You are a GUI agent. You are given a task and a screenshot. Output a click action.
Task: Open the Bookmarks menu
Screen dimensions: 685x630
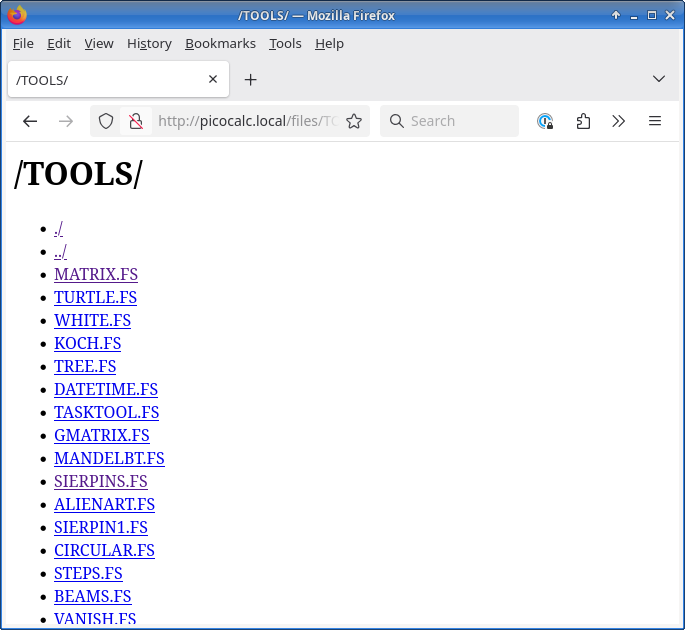tap(220, 44)
